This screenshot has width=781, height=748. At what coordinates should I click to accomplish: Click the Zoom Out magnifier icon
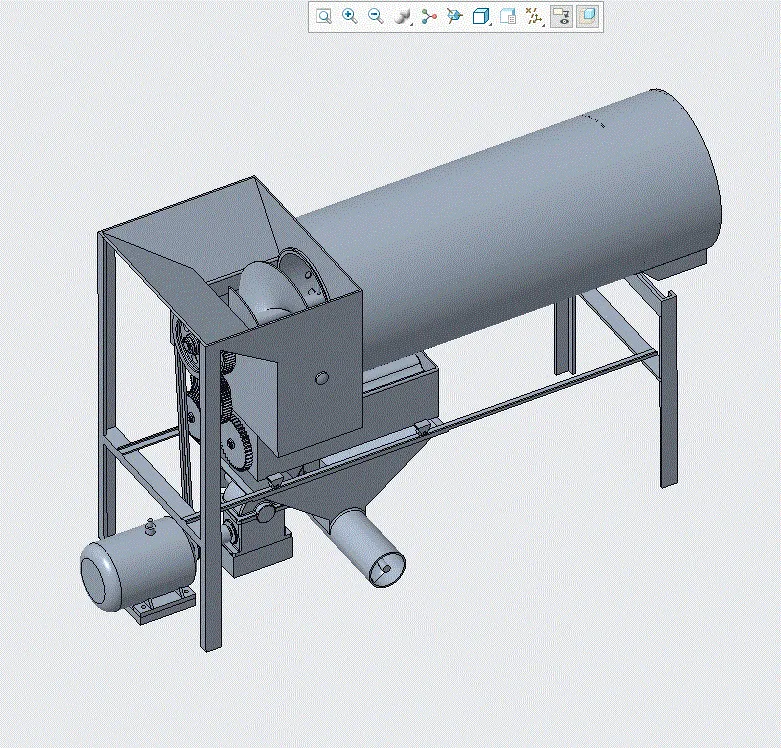(x=376, y=16)
